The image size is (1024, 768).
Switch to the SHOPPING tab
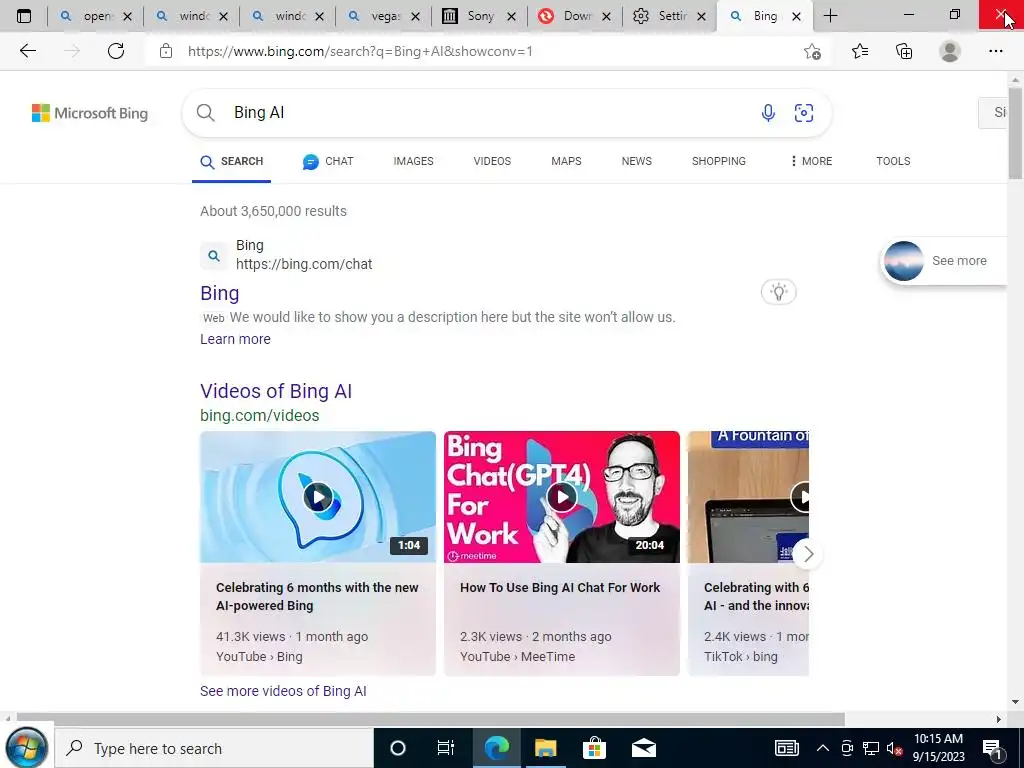[718, 161]
